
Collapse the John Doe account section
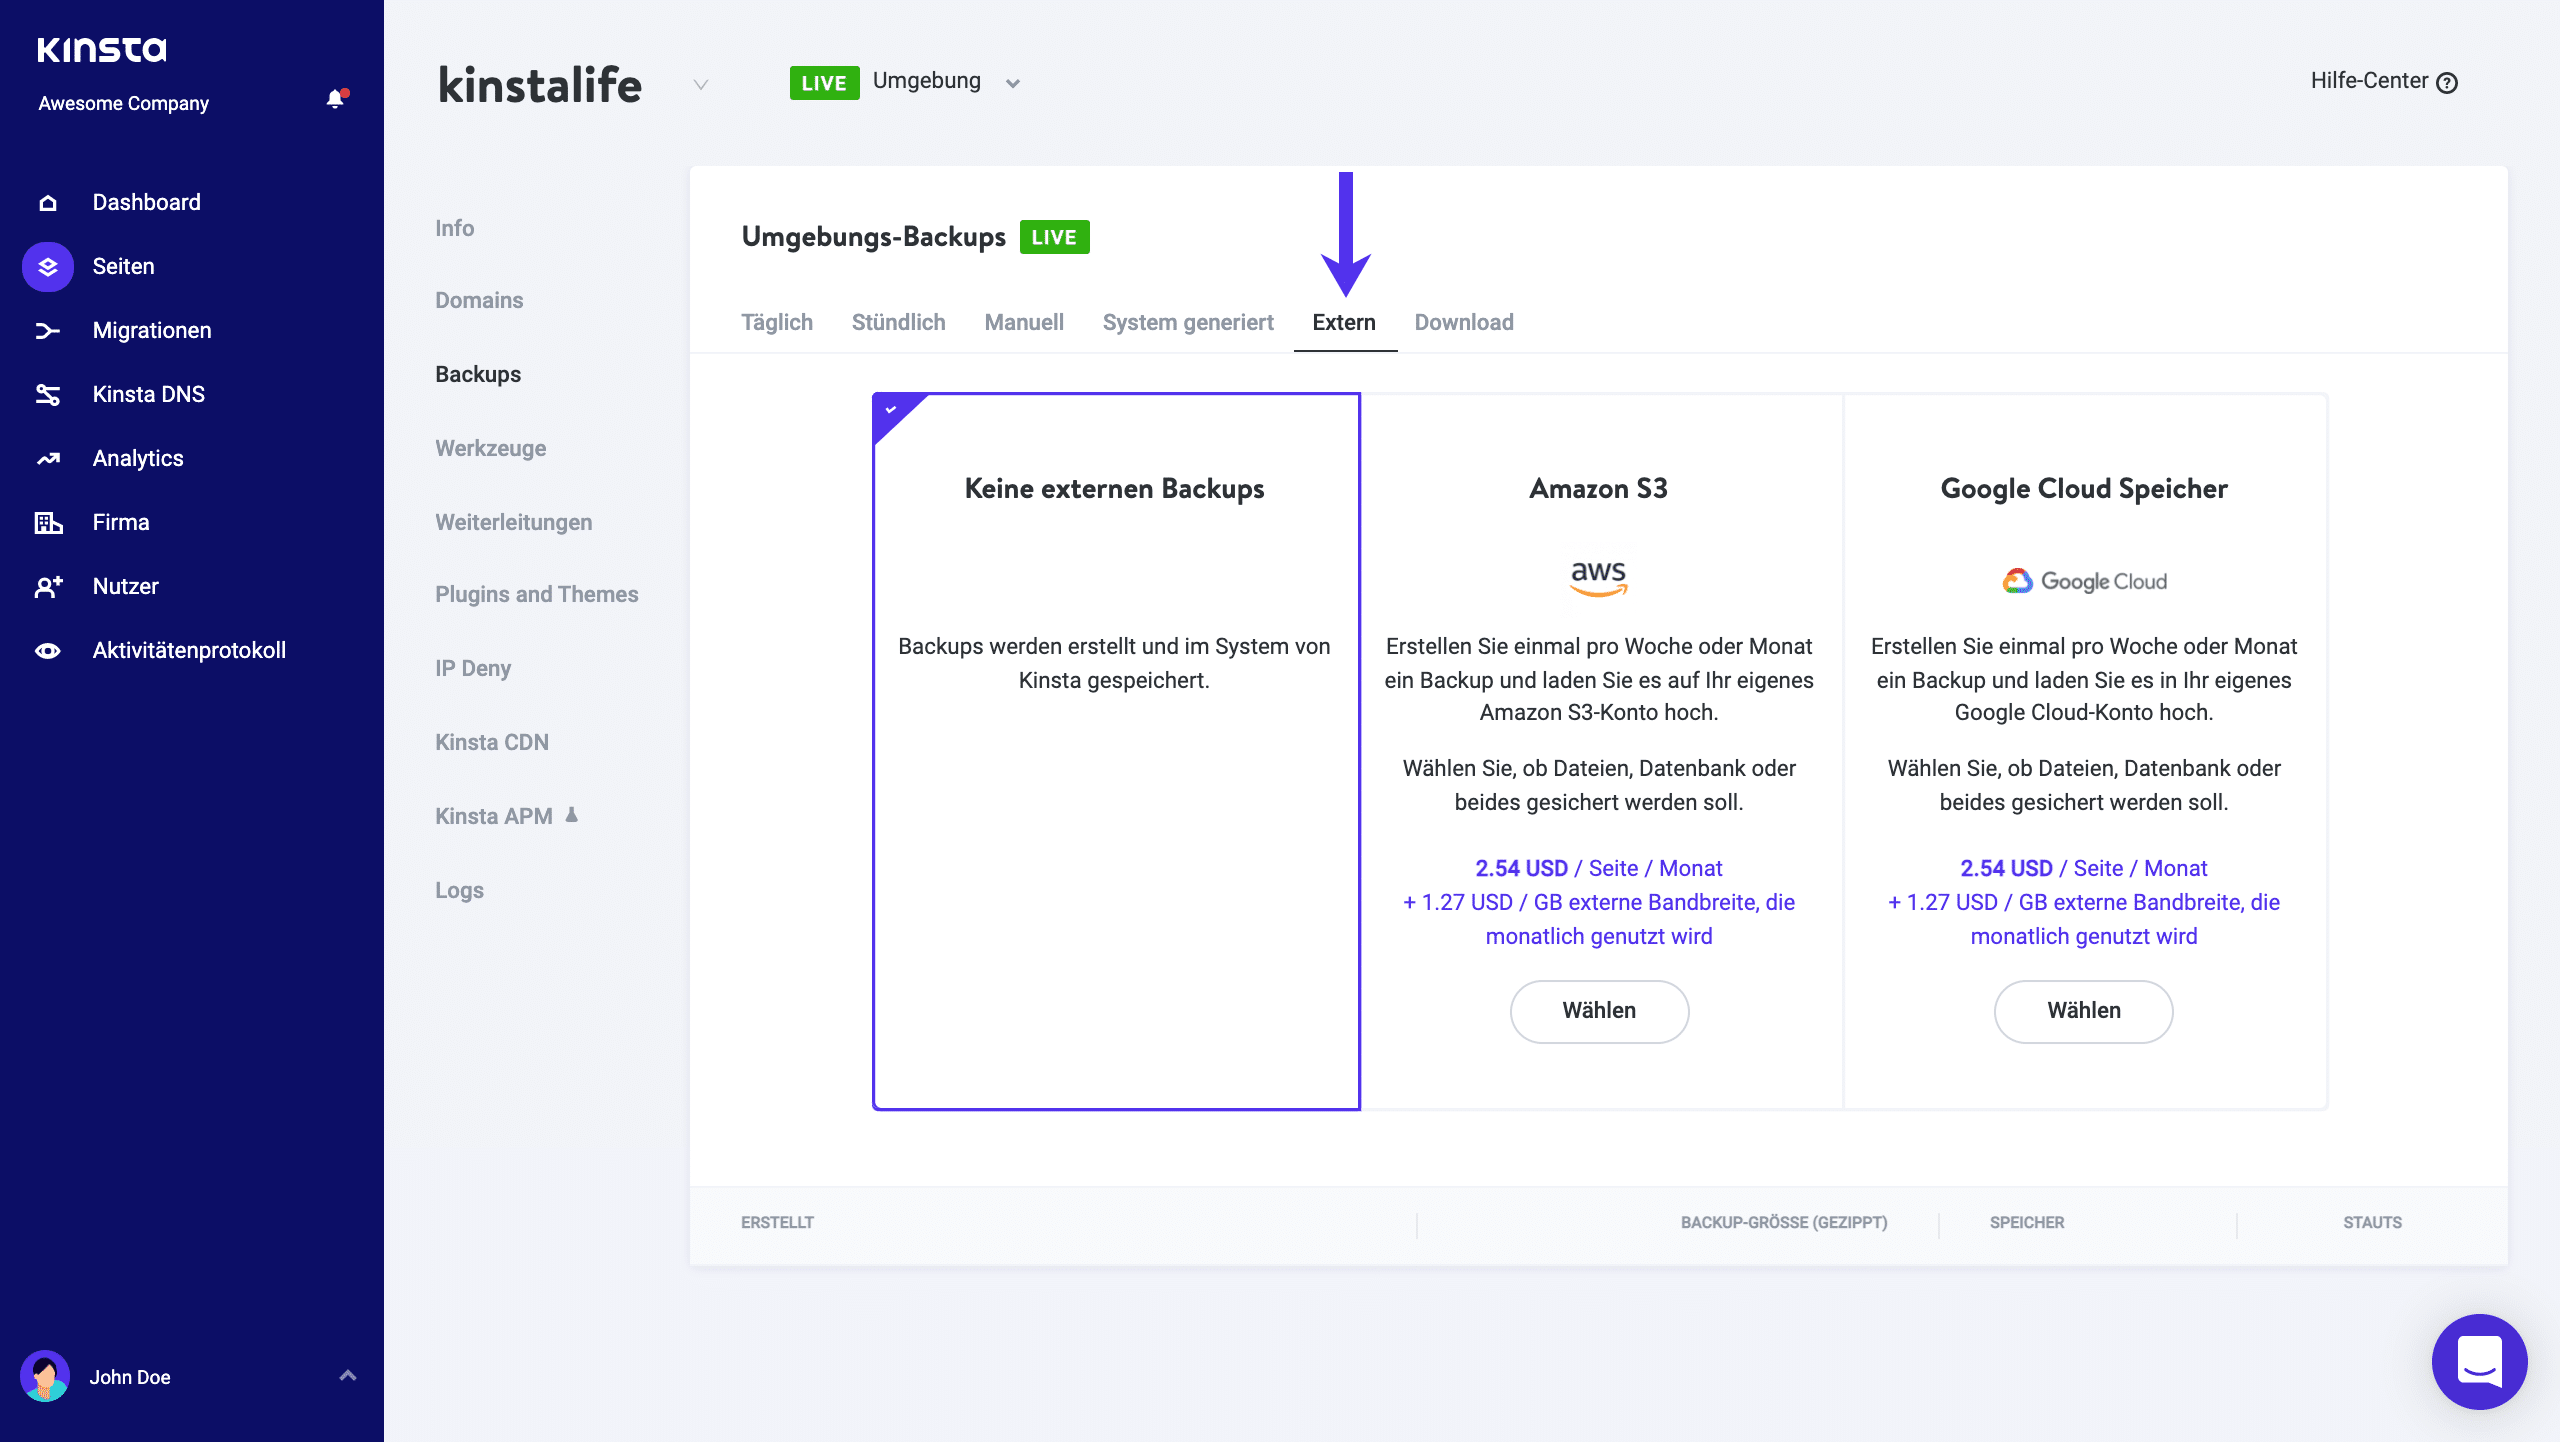coord(348,1376)
